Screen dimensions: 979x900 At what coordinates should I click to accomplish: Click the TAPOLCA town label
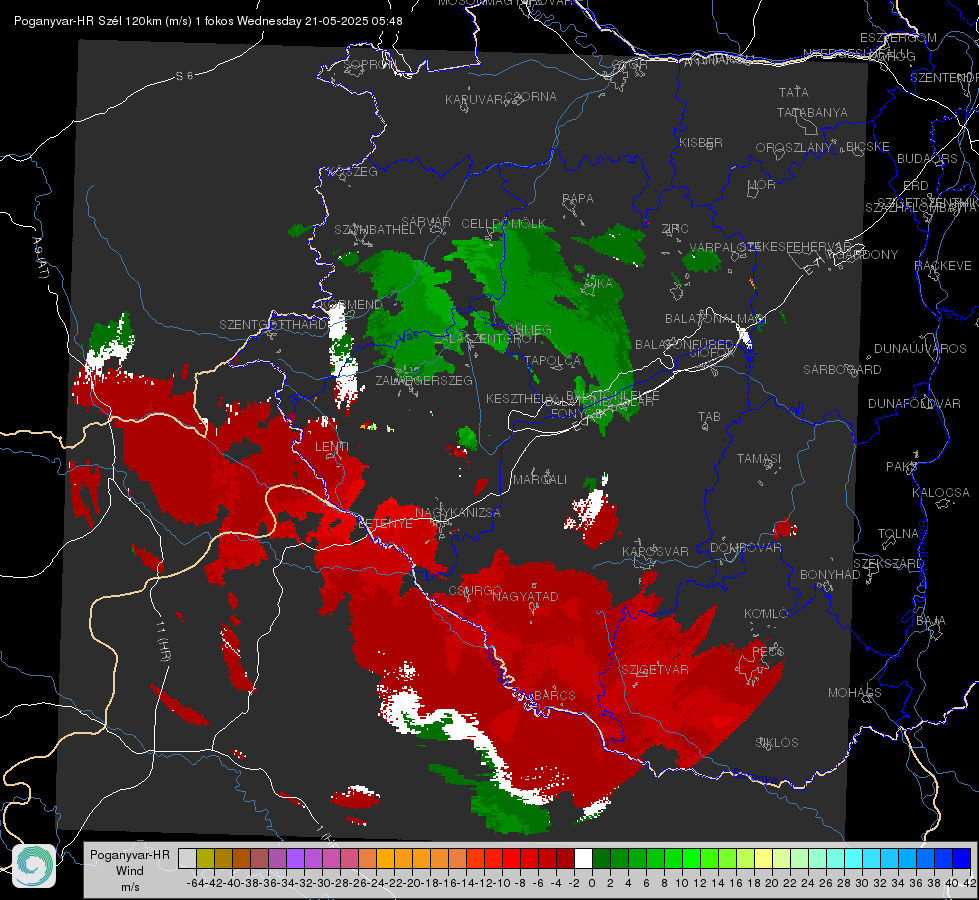tap(552, 360)
